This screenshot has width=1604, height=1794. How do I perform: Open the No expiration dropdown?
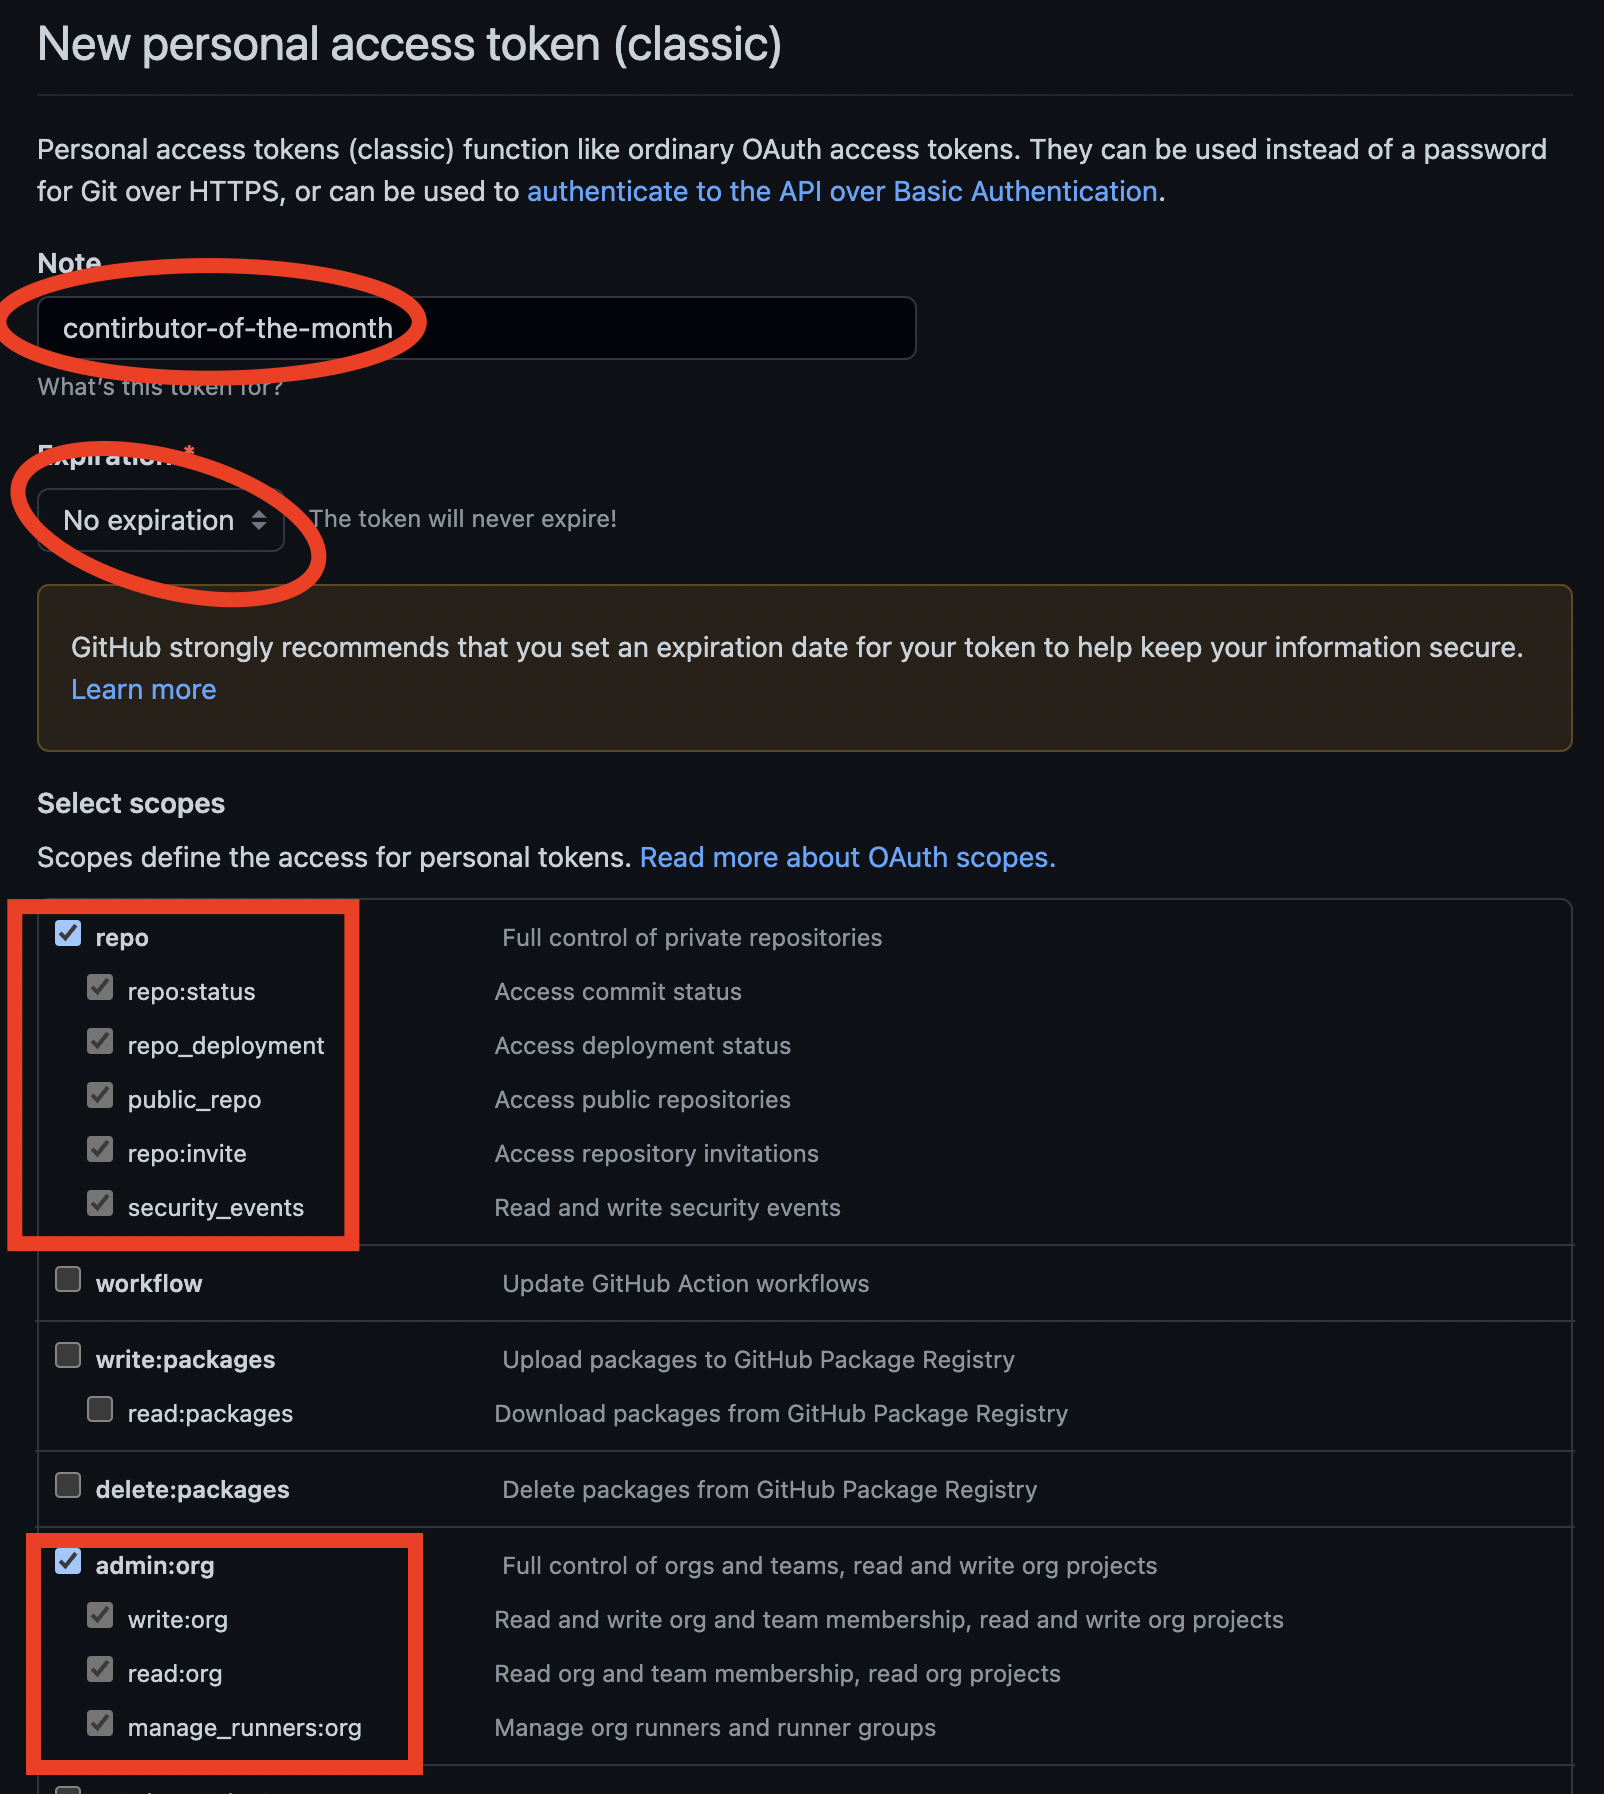[160, 520]
